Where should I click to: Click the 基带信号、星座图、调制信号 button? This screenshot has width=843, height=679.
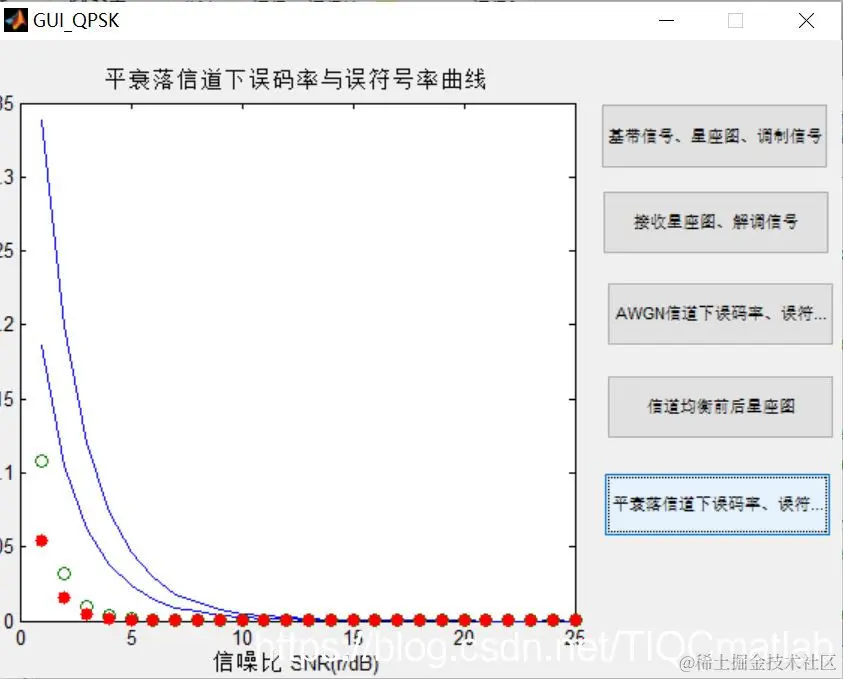point(714,136)
